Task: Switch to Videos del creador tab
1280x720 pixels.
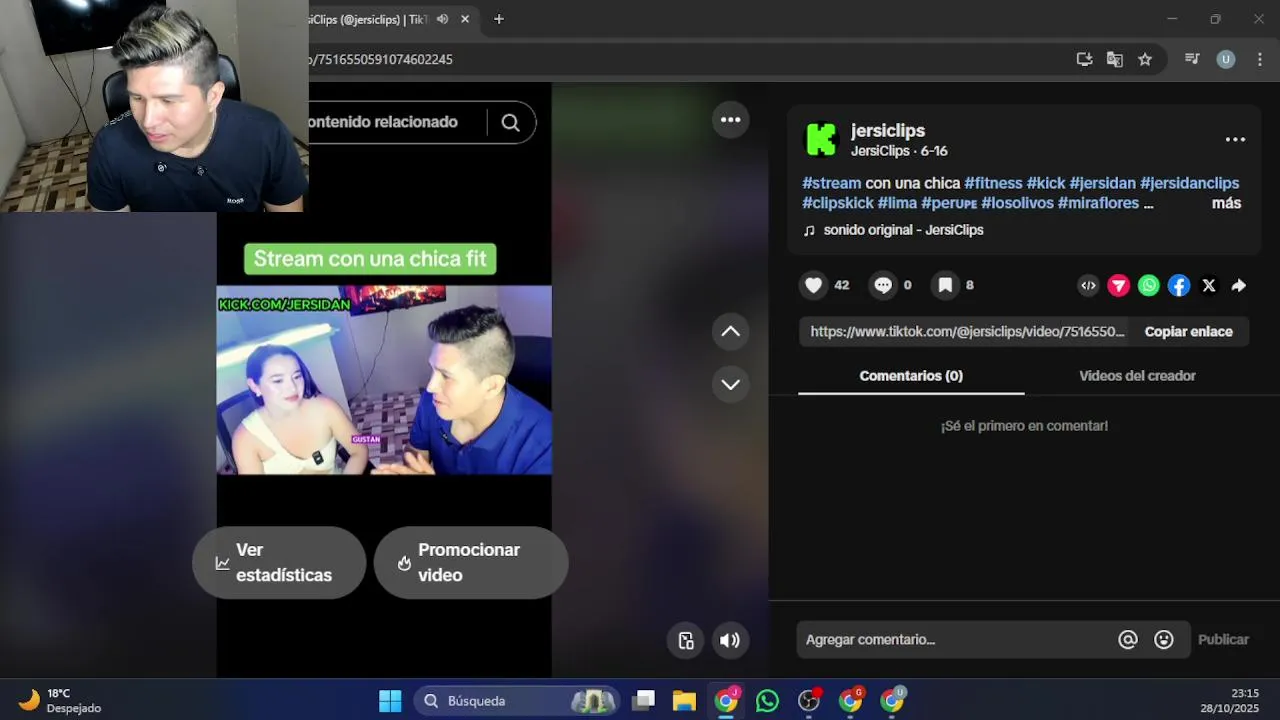Action: pos(1137,376)
